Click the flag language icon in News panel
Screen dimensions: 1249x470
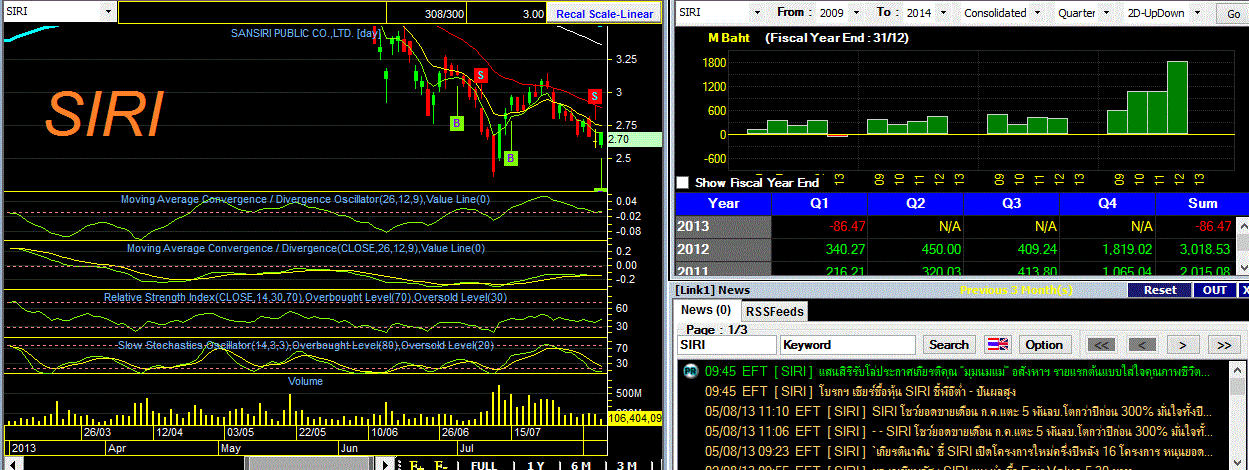997,345
